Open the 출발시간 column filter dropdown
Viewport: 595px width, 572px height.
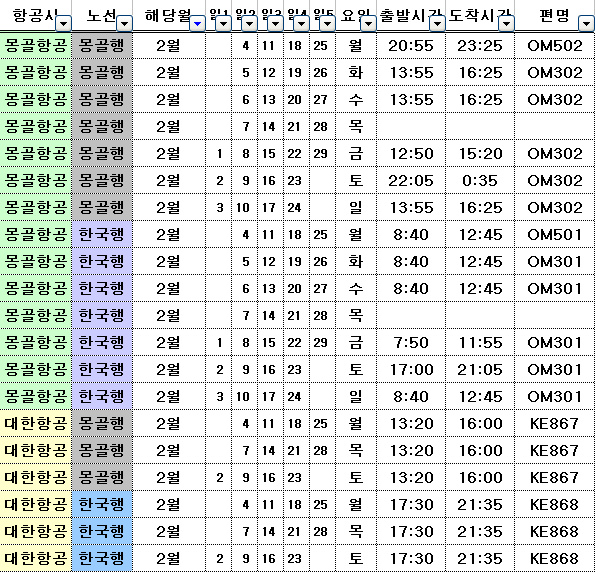[438, 24]
